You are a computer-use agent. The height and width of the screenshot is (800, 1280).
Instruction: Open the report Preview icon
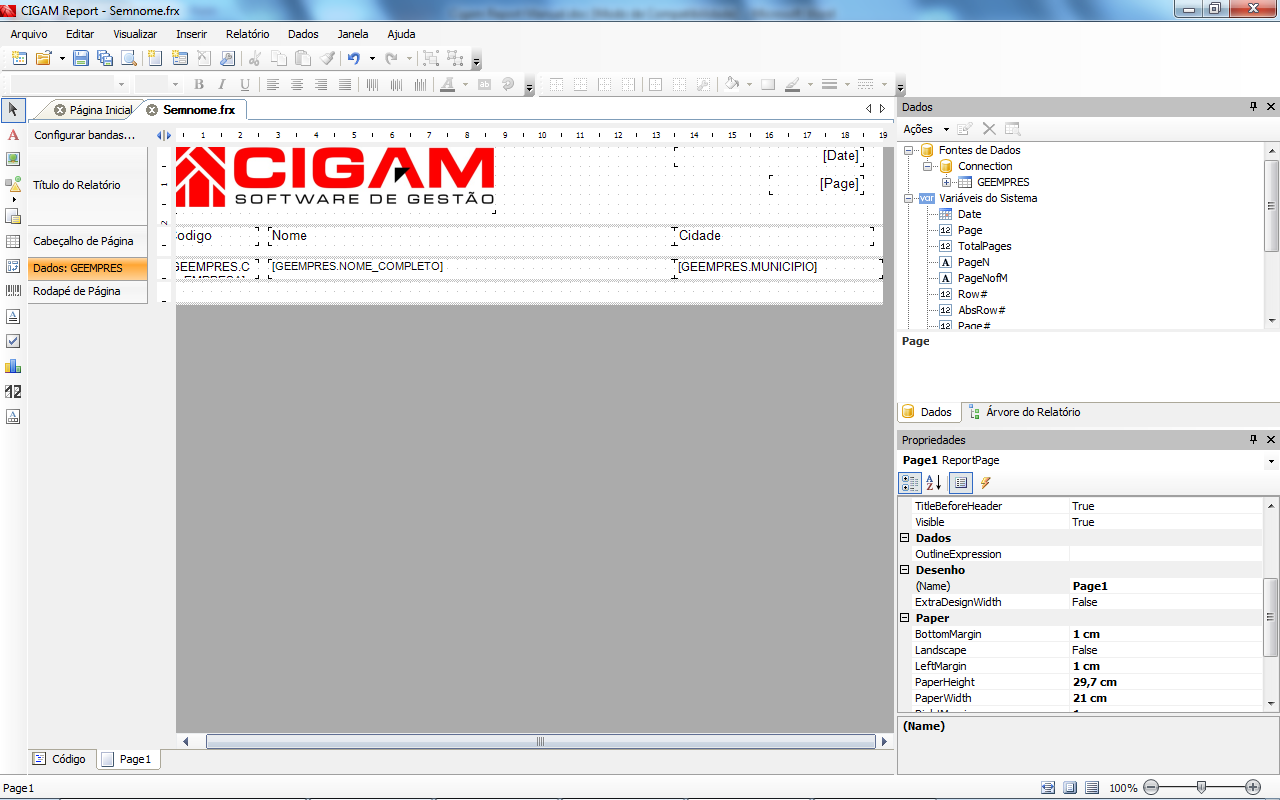click(x=130, y=58)
